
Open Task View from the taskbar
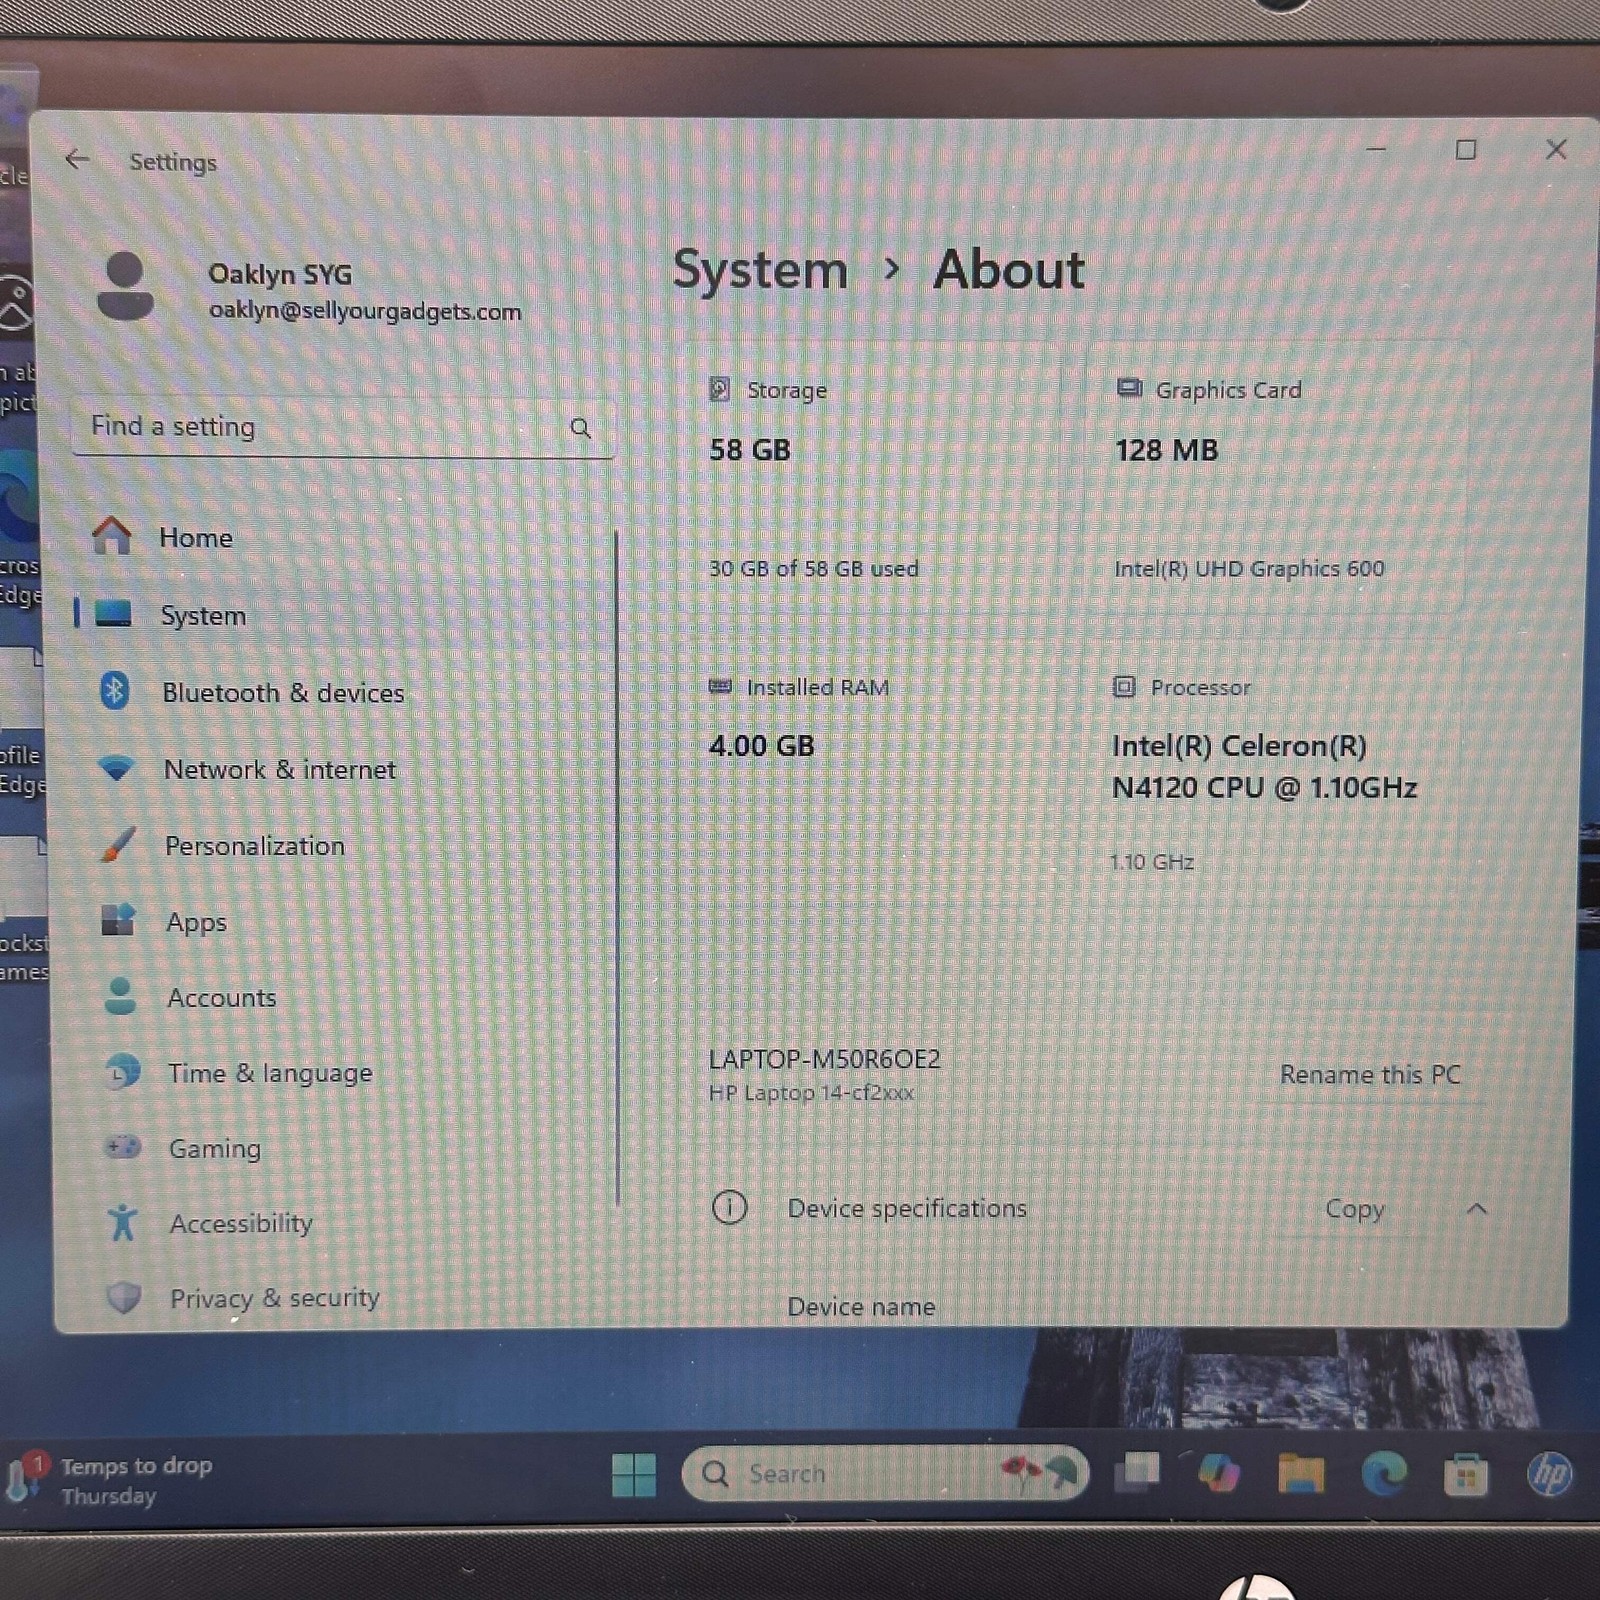pos(1138,1472)
